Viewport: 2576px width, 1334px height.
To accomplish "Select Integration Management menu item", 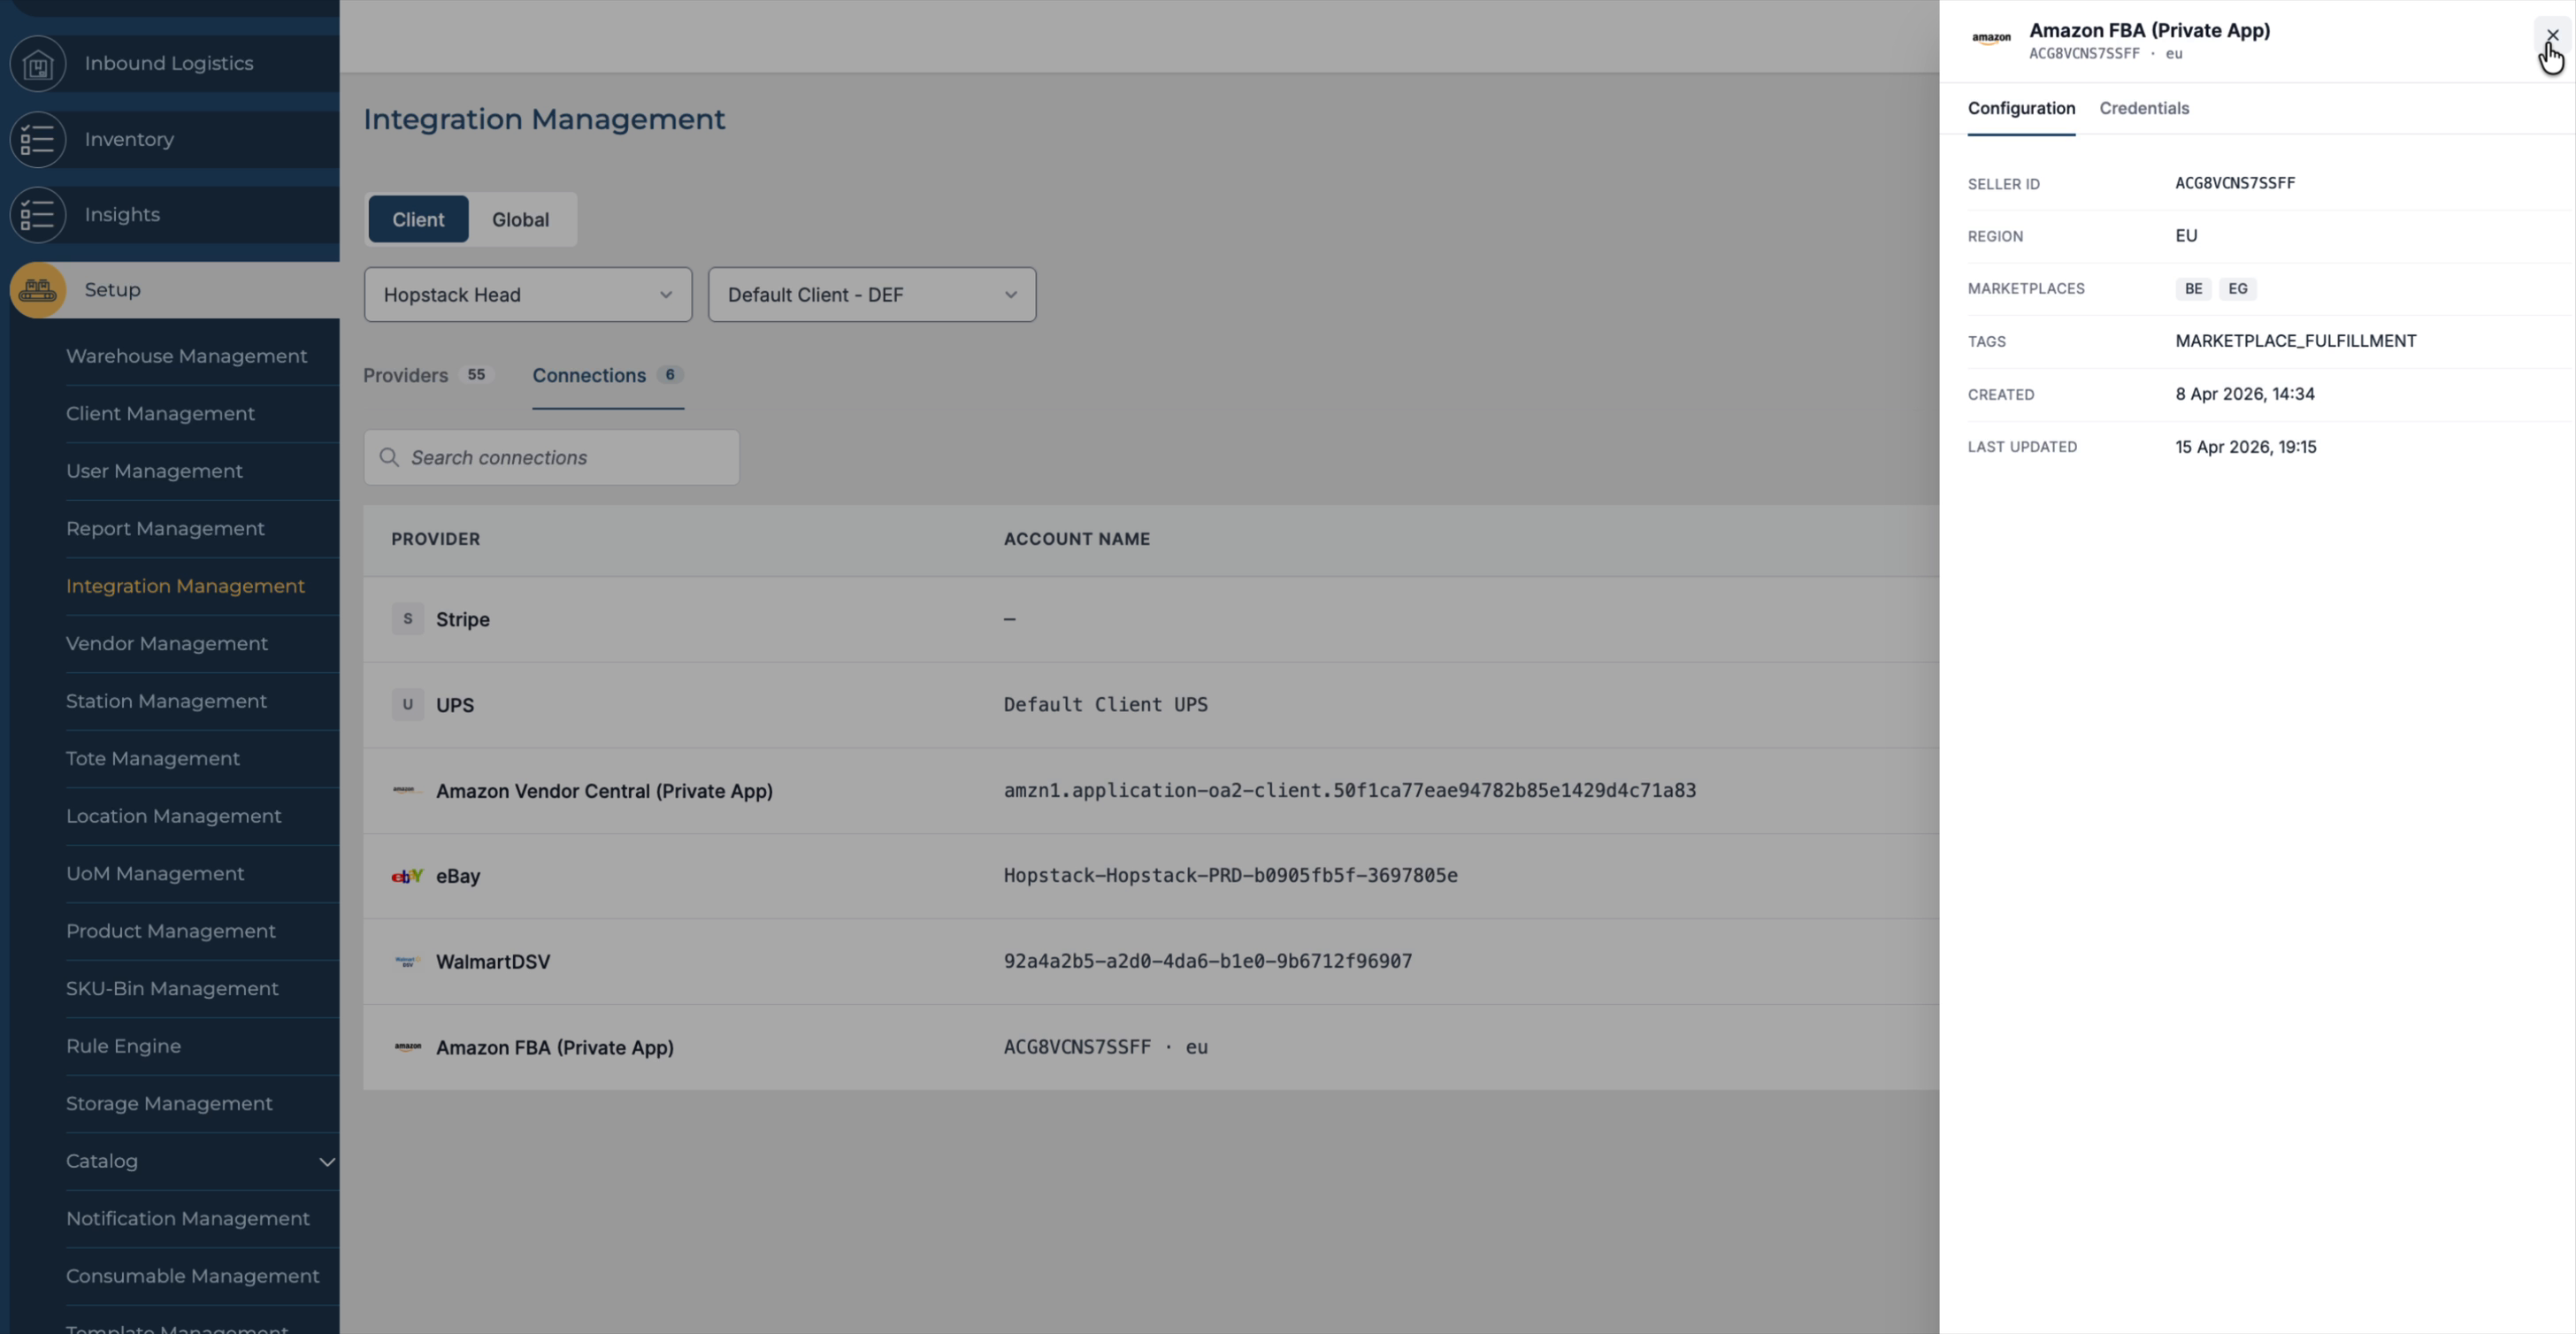I will [x=185, y=587].
